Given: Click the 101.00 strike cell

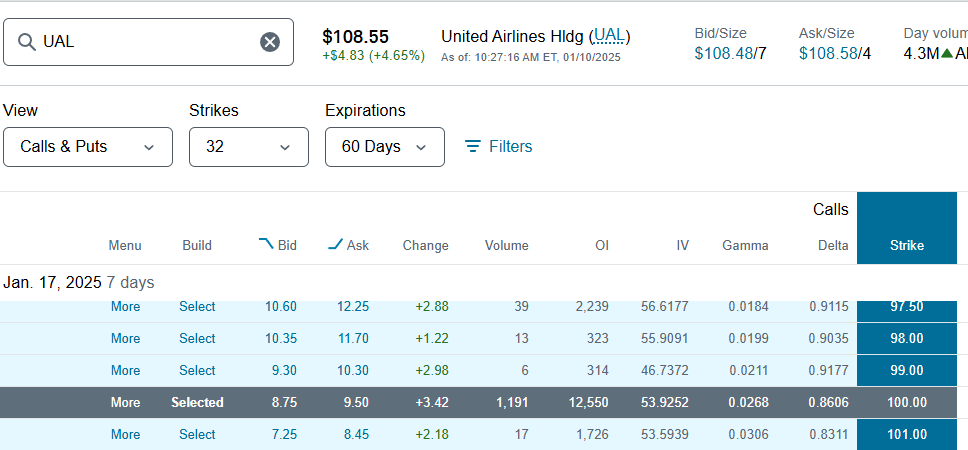Looking at the screenshot, I should tap(907, 435).
